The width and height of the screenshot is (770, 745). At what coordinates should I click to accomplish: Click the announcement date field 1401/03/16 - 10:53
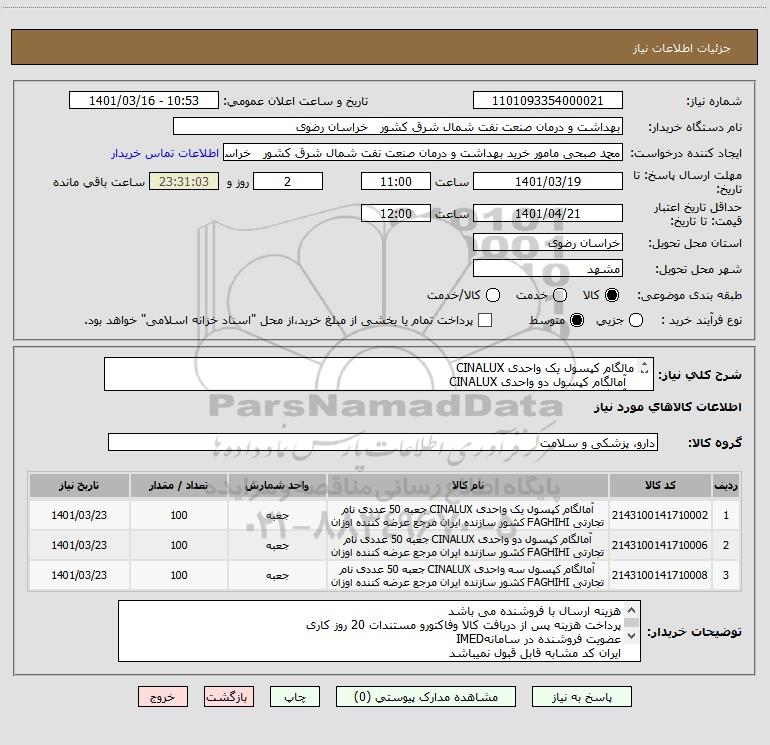click(x=144, y=101)
